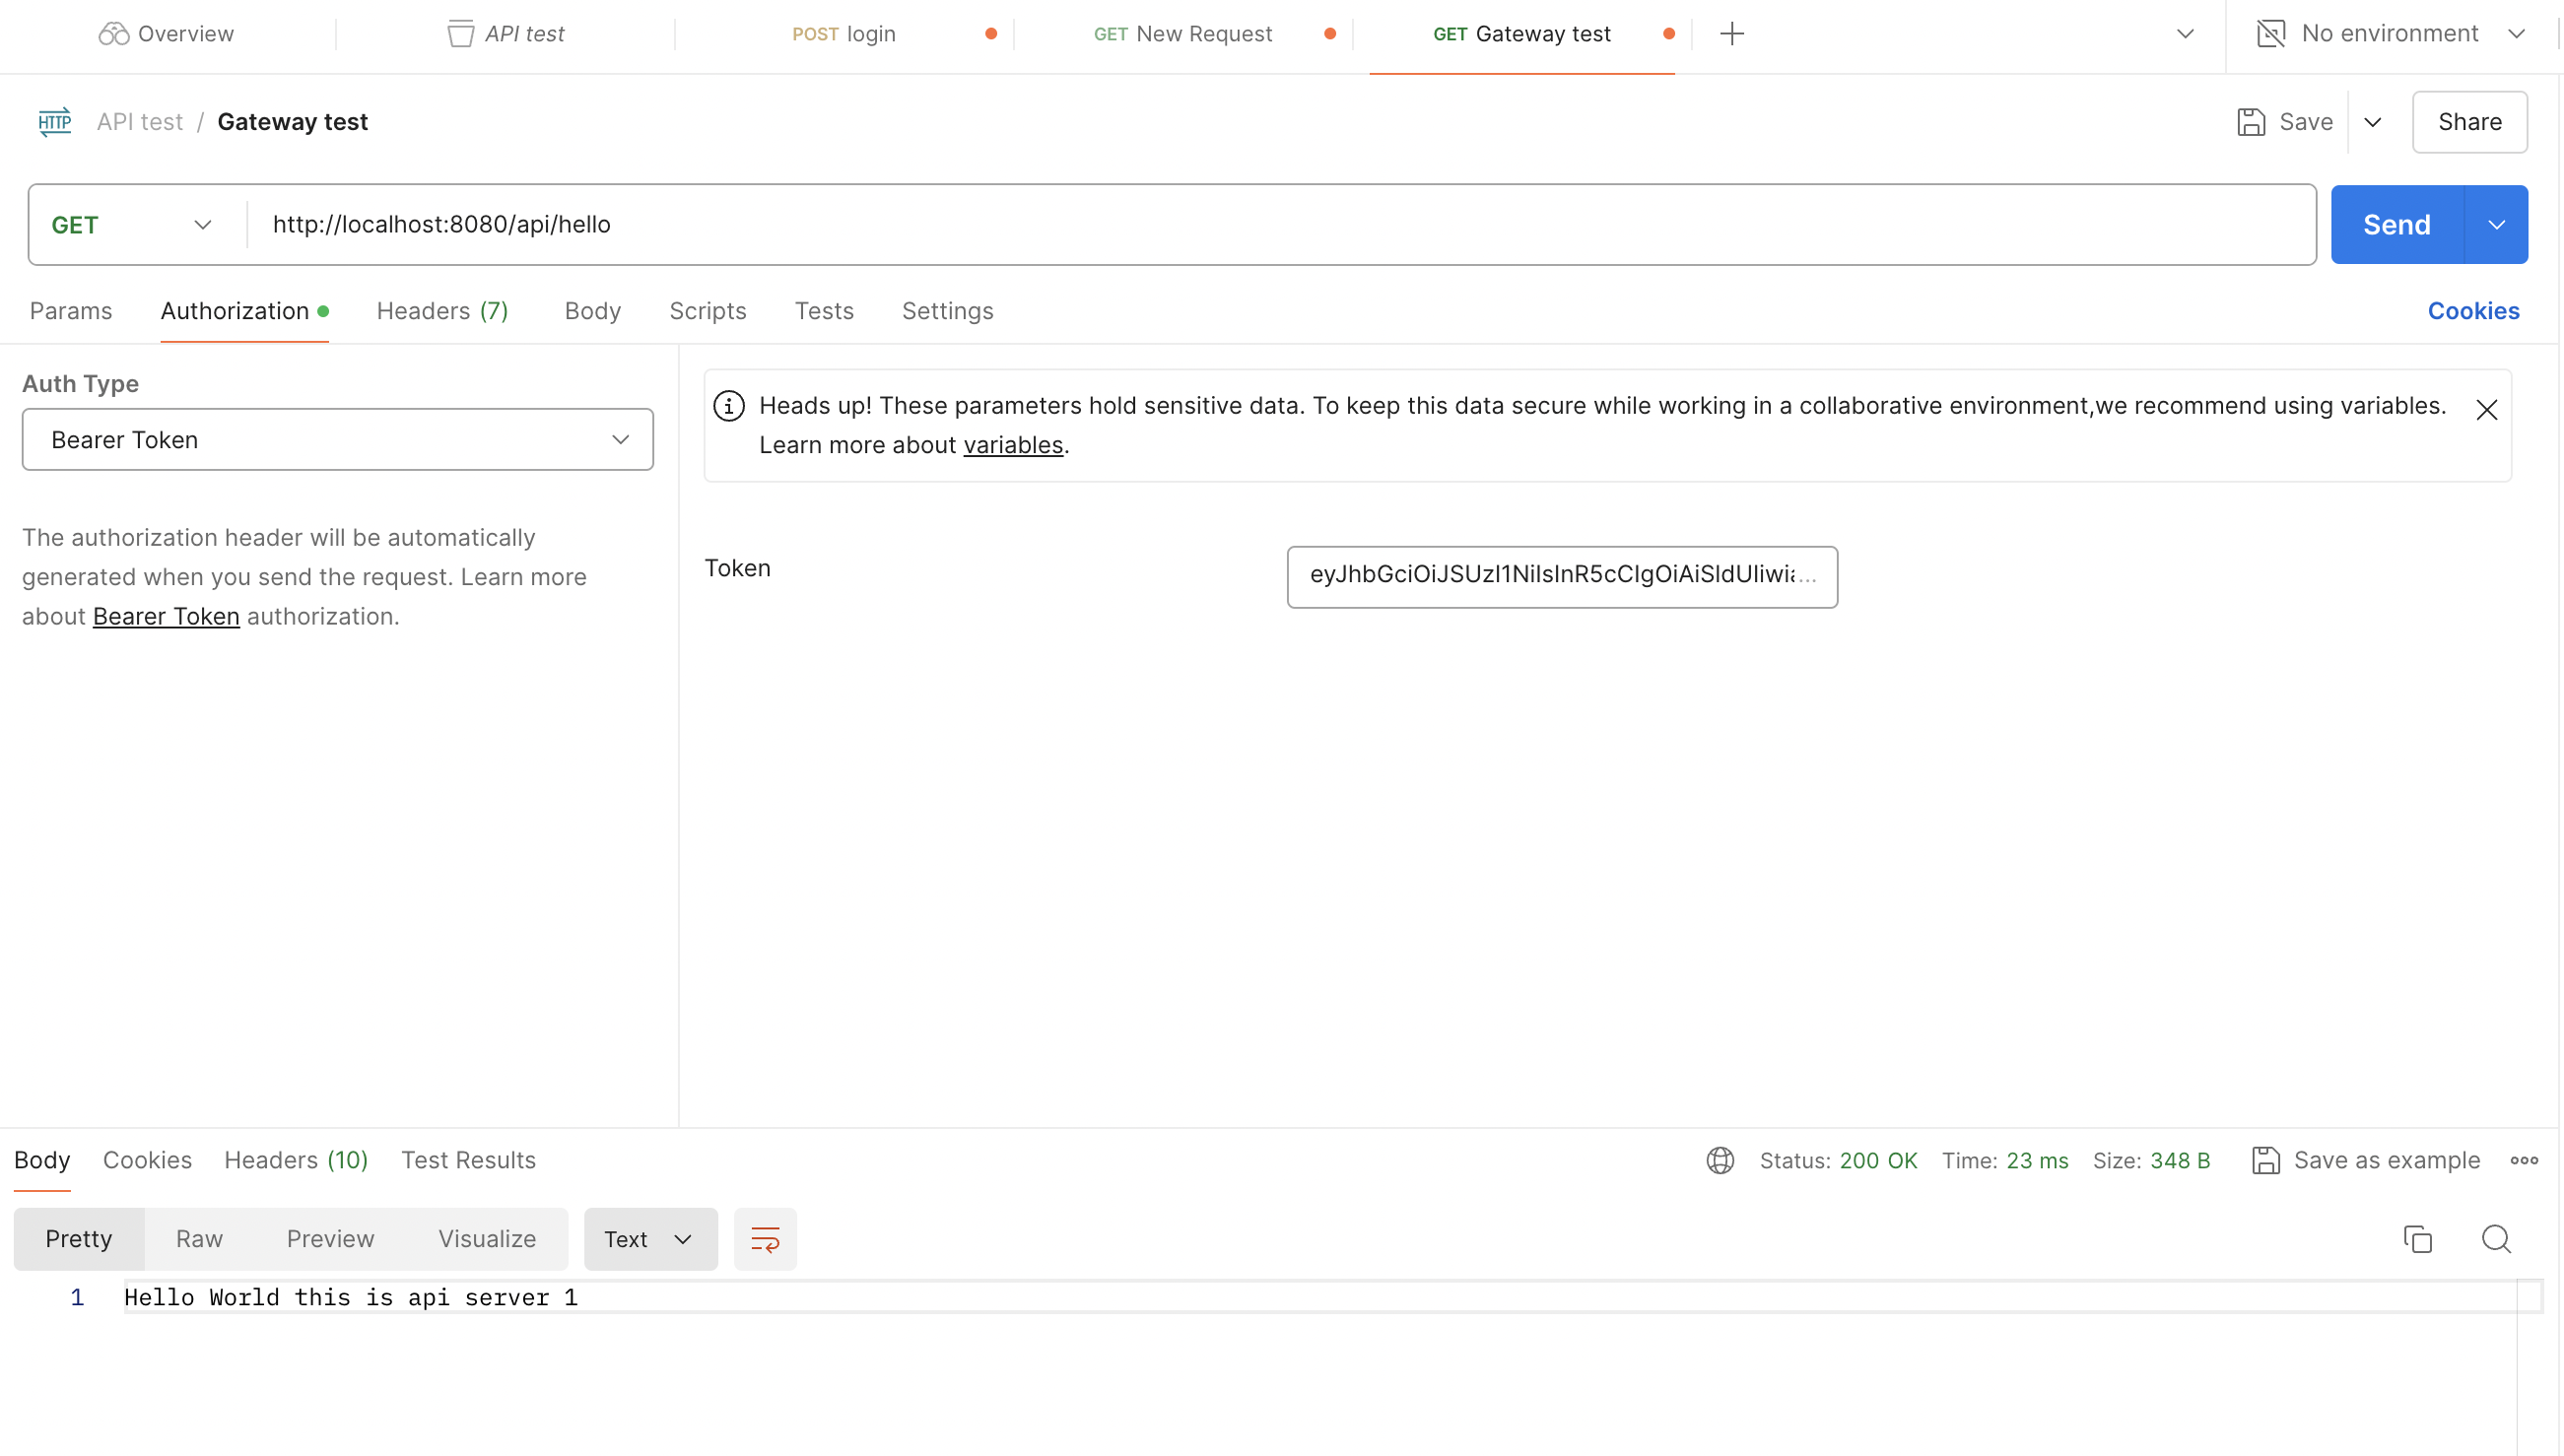Switch to the POST login tab
The image size is (2564, 1456).
844,34
